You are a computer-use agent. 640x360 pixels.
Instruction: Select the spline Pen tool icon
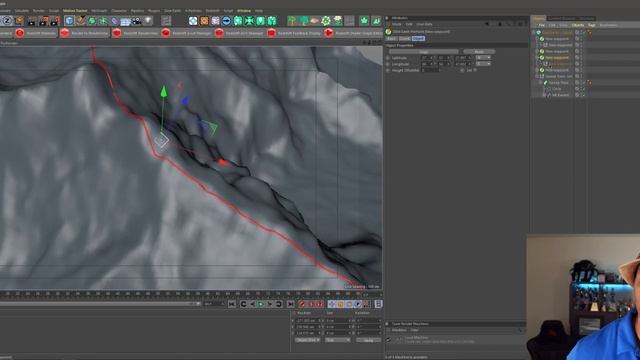(81, 21)
